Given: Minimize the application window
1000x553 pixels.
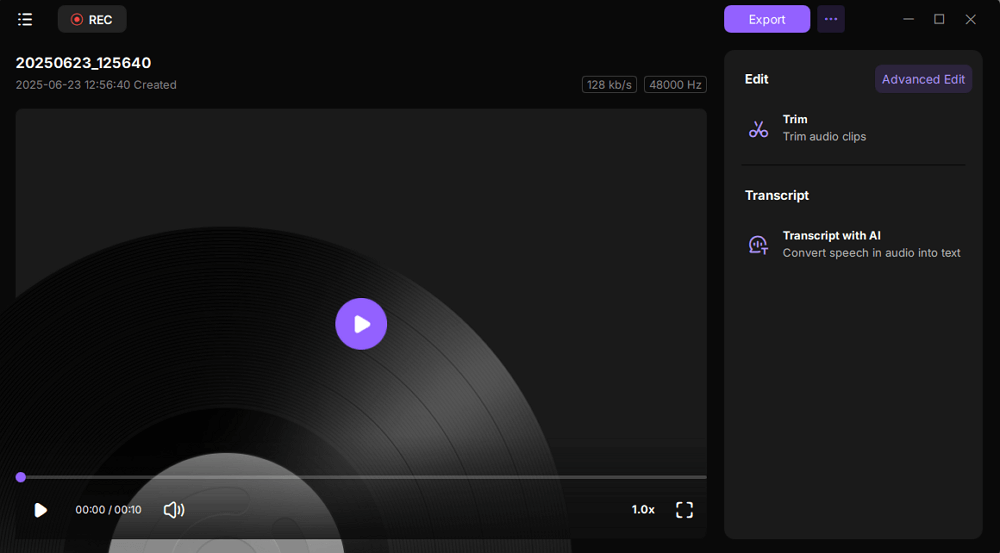Looking at the screenshot, I should tap(909, 19).
